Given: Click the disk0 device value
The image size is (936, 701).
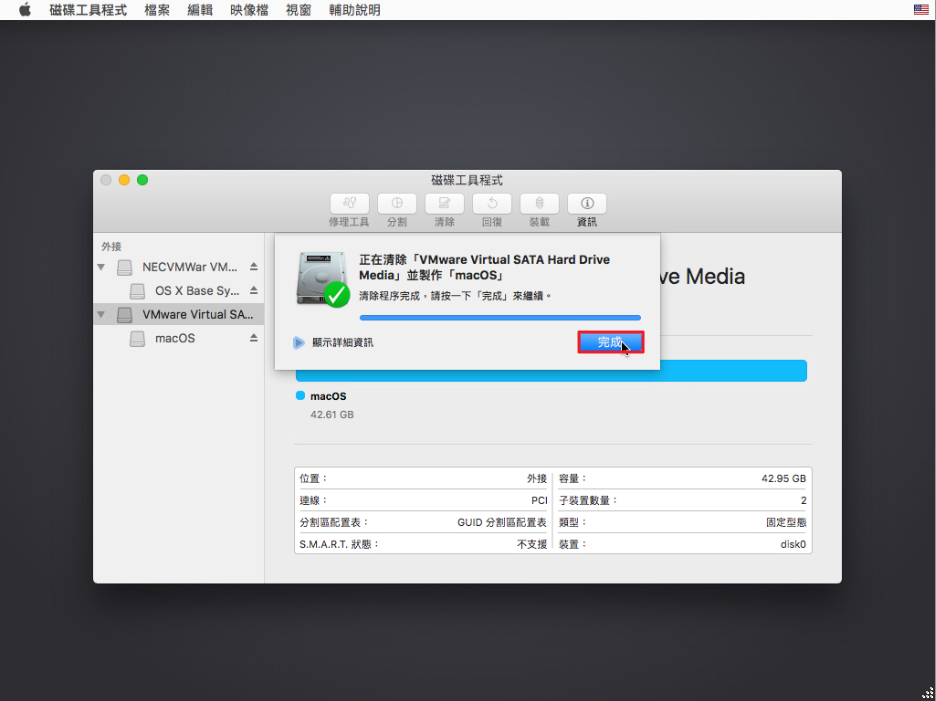Looking at the screenshot, I should tap(793, 545).
